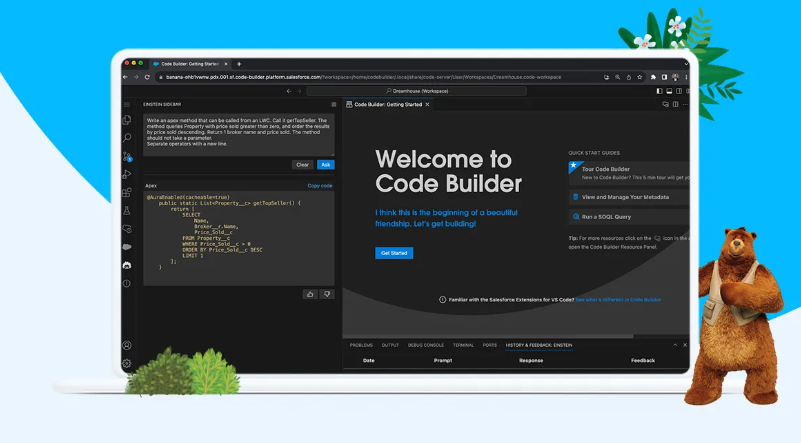Click the Einstein prompt text area
Screen dimensions: 801x443
(x=239, y=135)
